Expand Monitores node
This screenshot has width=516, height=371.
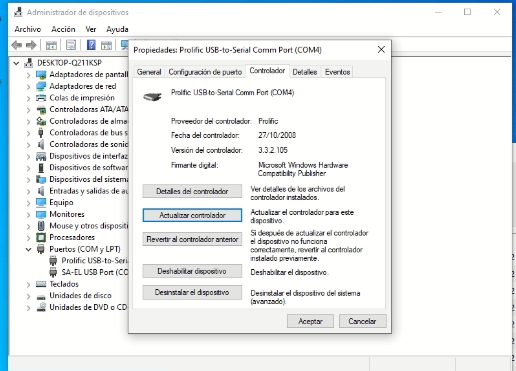[29, 214]
